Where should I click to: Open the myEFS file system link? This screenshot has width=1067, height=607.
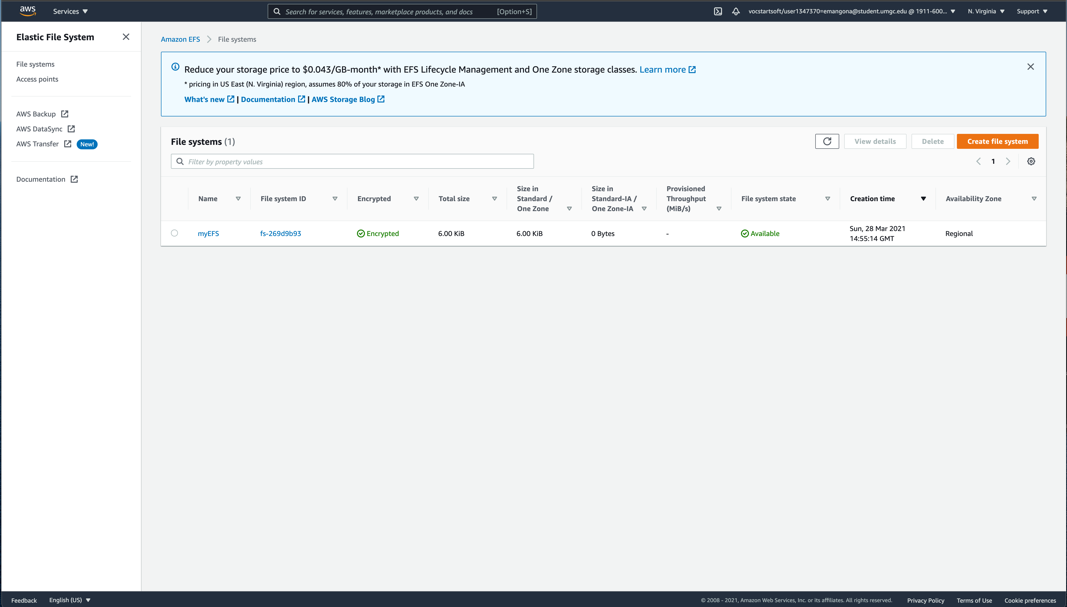click(x=208, y=233)
